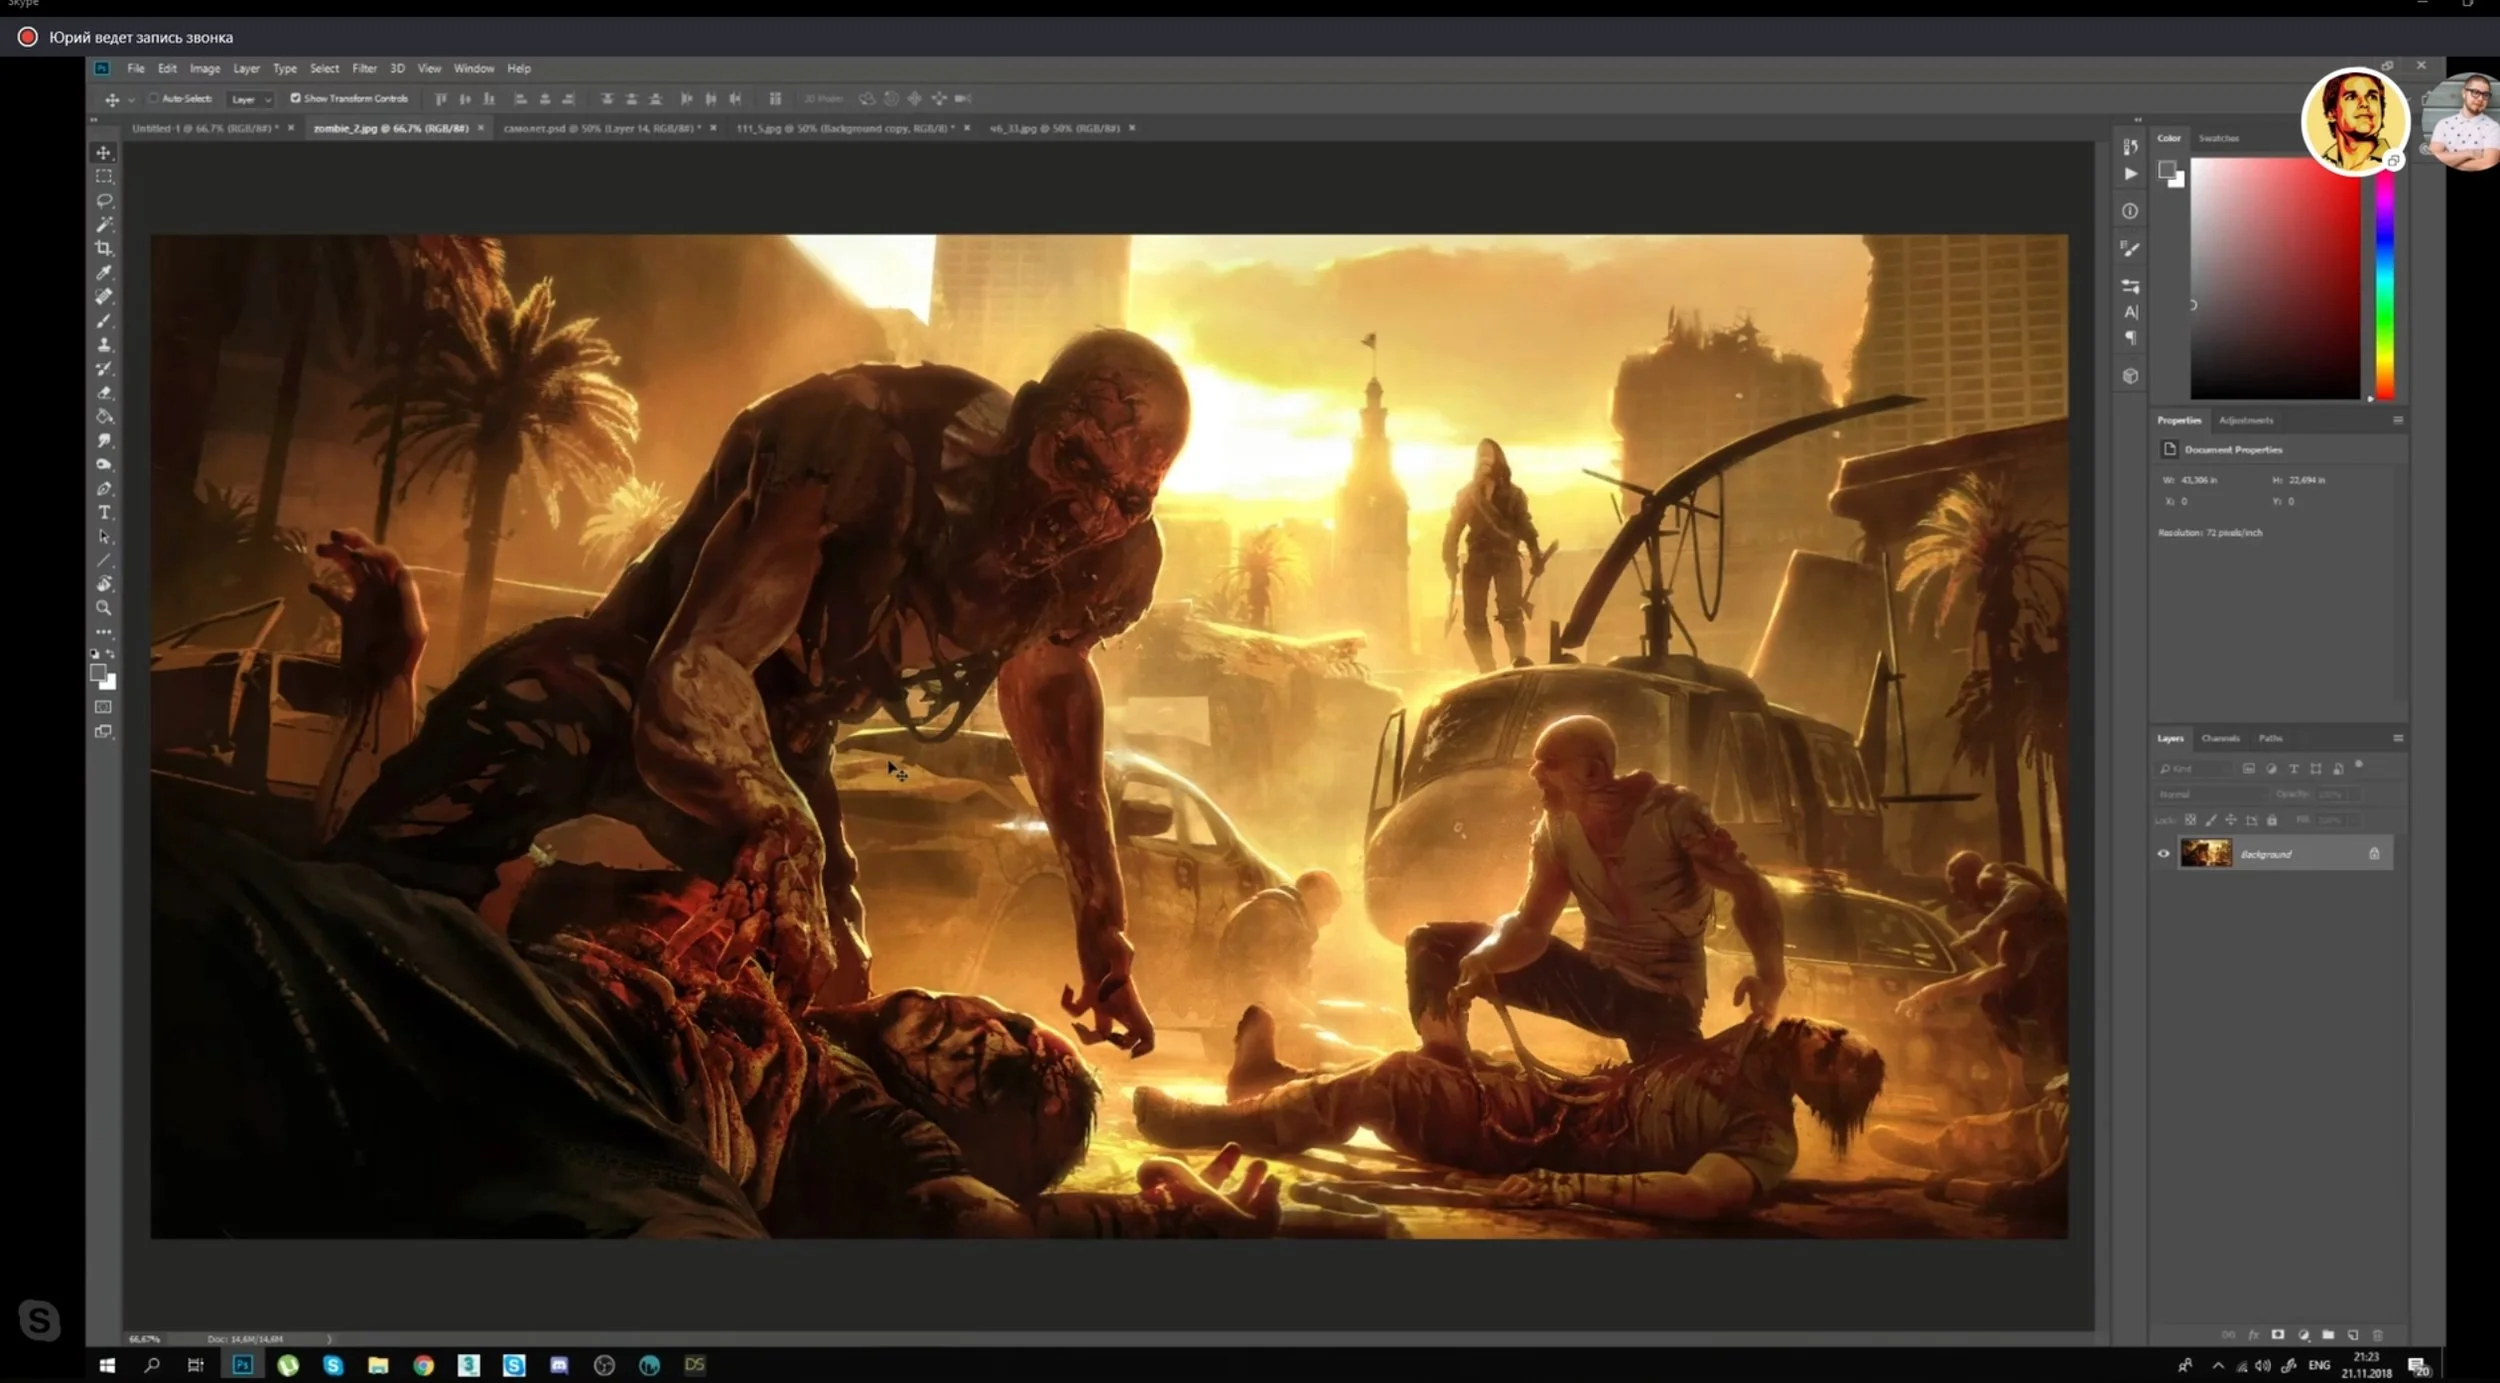The image size is (2500, 1383).
Task: Toggle the layer filter on/off switch
Action: [x=2359, y=765]
